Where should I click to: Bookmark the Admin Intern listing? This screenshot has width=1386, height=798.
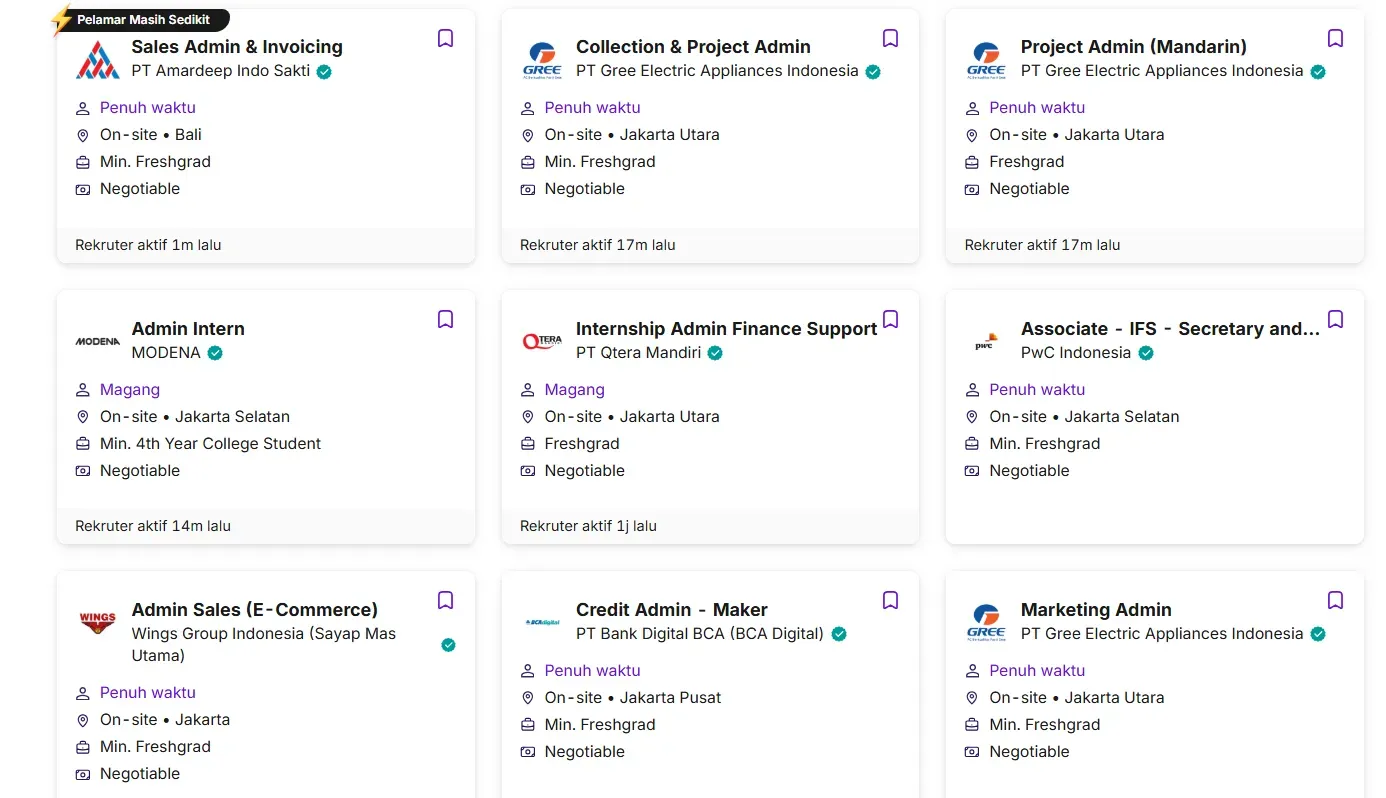tap(445, 319)
